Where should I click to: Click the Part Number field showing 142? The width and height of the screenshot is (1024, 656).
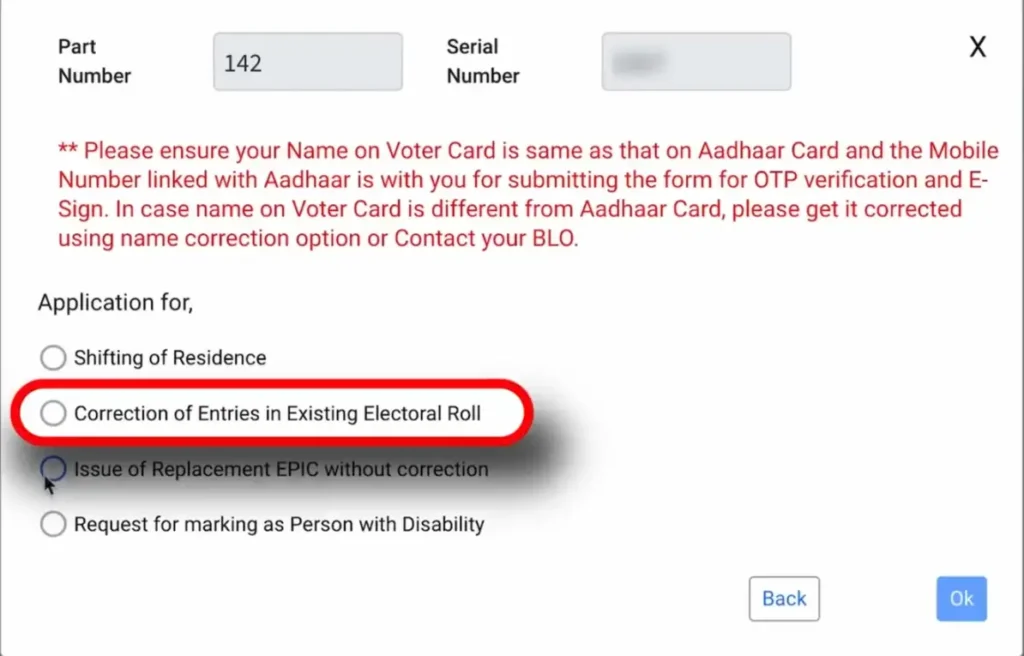tap(308, 62)
